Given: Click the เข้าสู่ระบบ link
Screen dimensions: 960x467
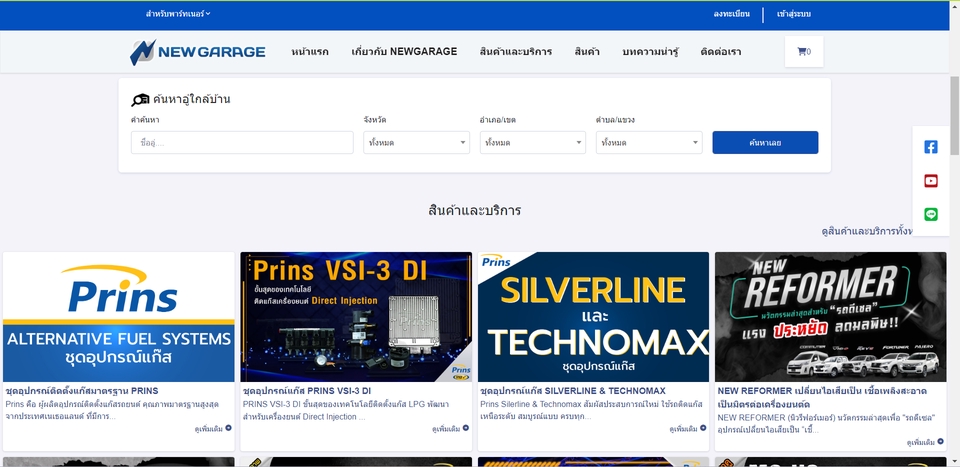Looking at the screenshot, I should pyautogui.click(x=793, y=13).
